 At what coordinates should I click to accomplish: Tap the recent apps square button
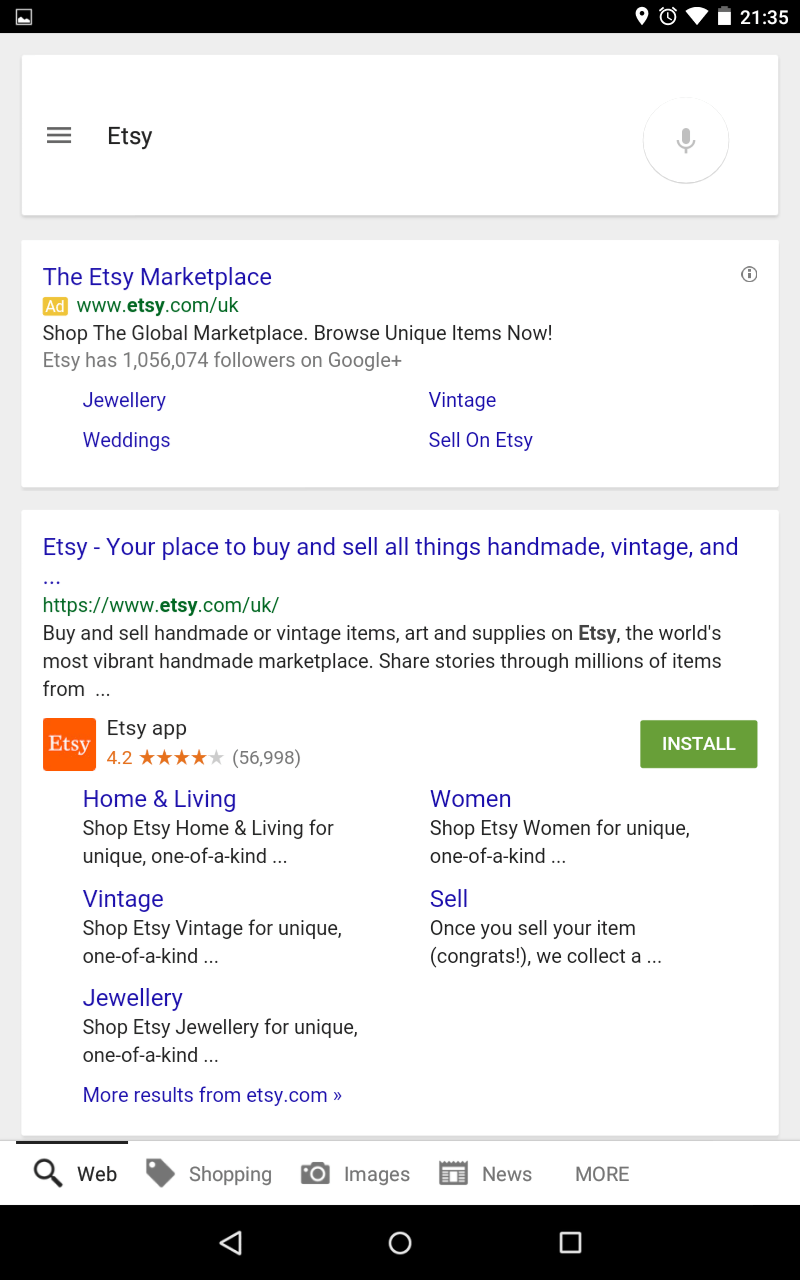(570, 1242)
